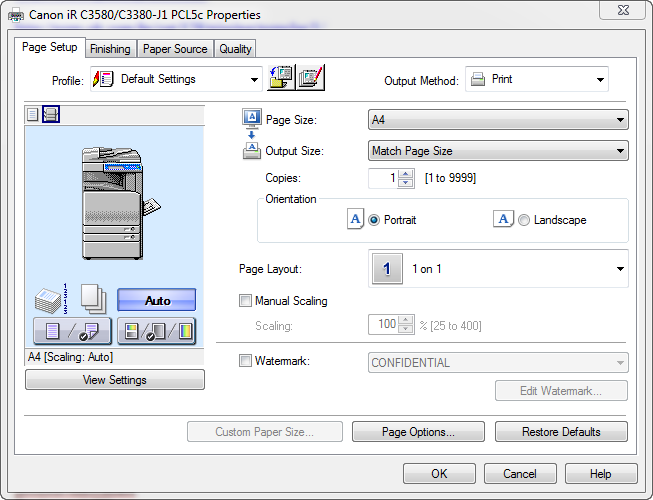653x500 pixels.
Task: Toggle the one-sided/two-sided printing button
Action: click(x=72, y=331)
